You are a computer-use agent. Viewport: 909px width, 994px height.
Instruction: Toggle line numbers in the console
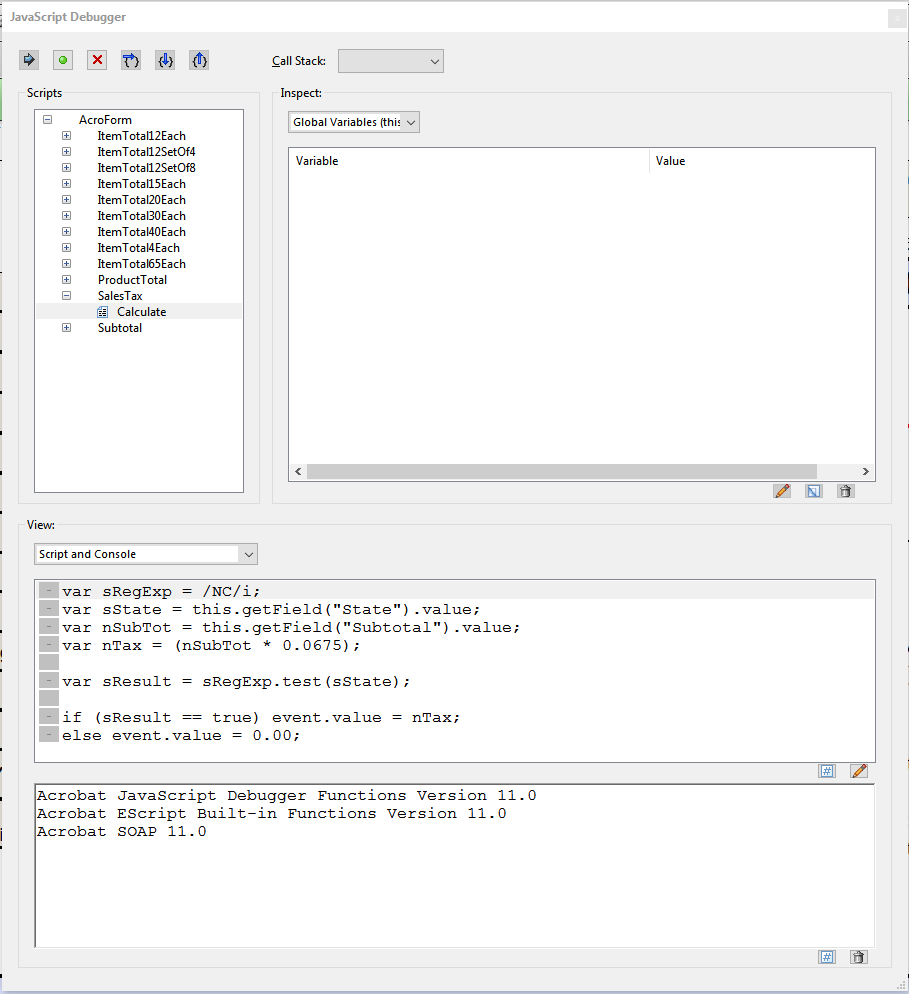[827, 957]
